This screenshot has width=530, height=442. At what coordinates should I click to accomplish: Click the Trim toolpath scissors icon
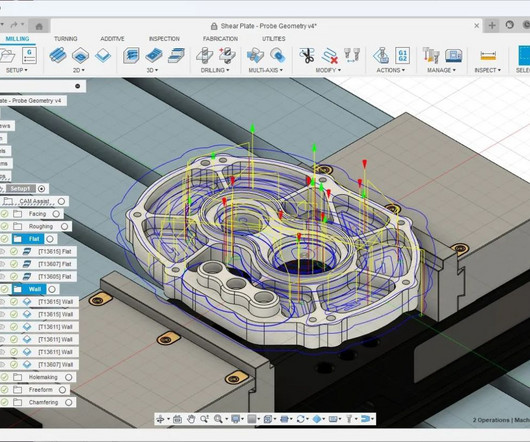(x=307, y=55)
